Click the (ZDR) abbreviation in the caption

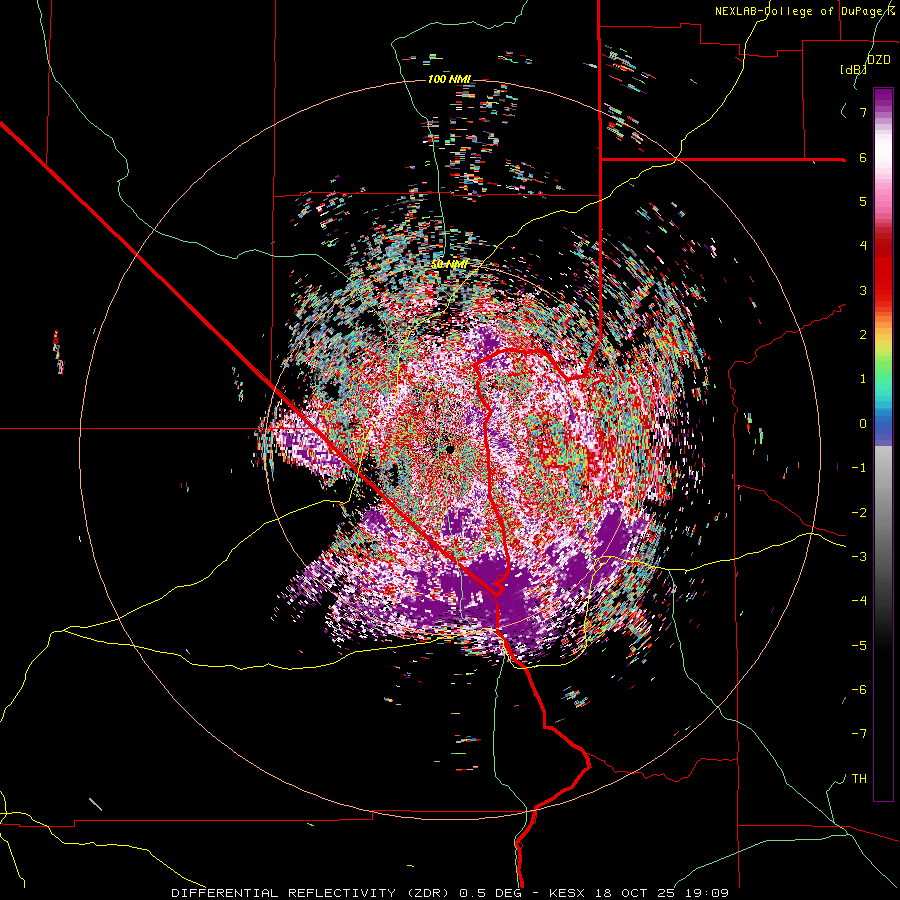coord(428,893)
